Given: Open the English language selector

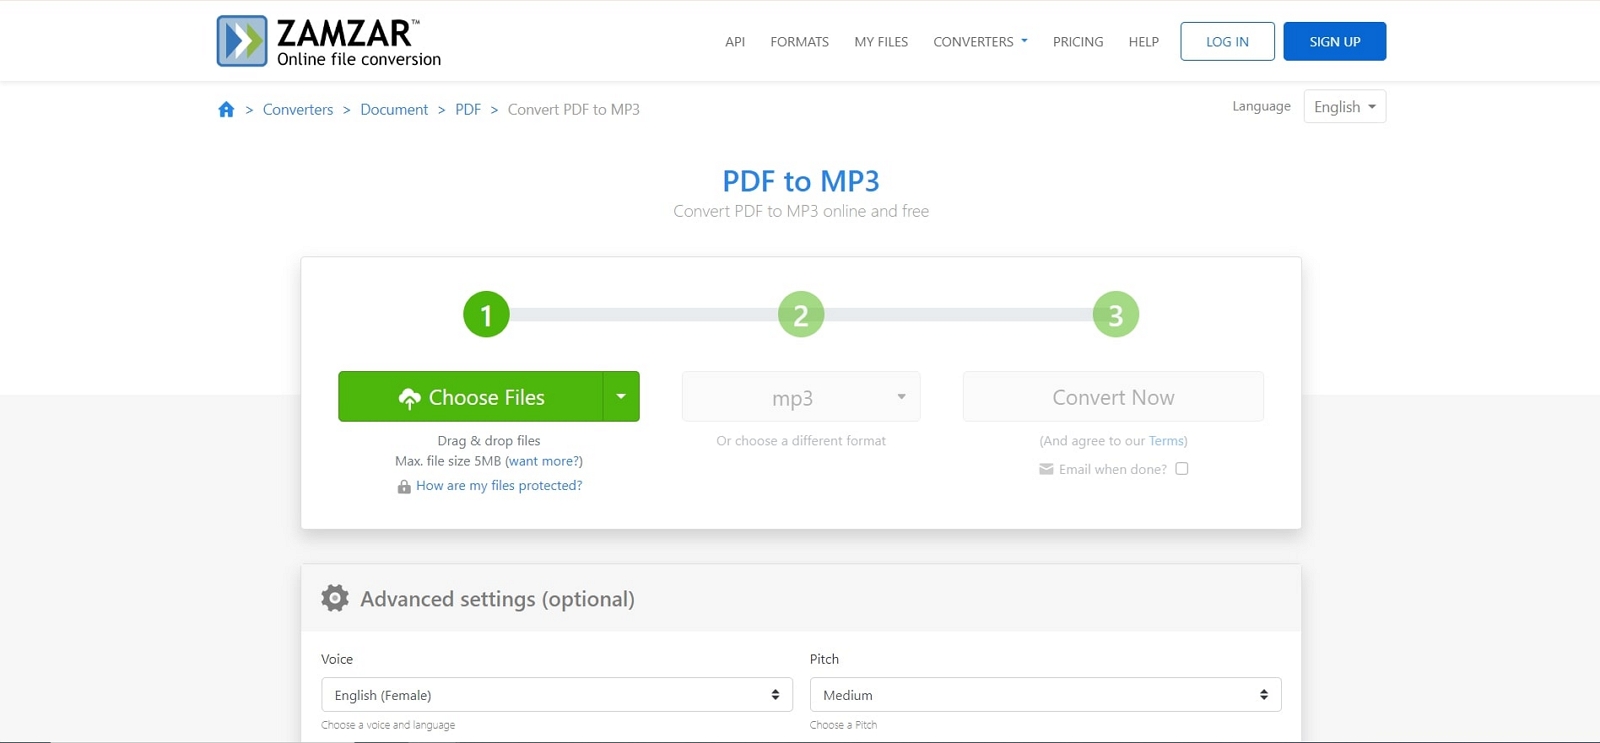Looking at the screenshot, I should pyautogui.click(x=1345, y=107).
